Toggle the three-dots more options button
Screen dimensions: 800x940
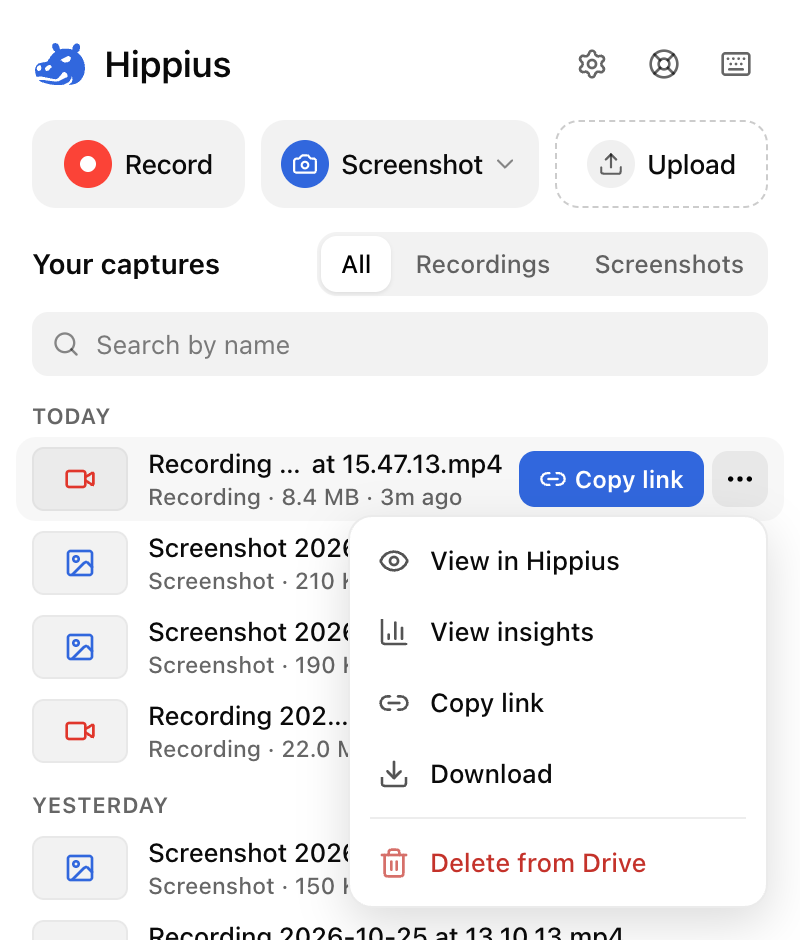[x=740, y=479]
